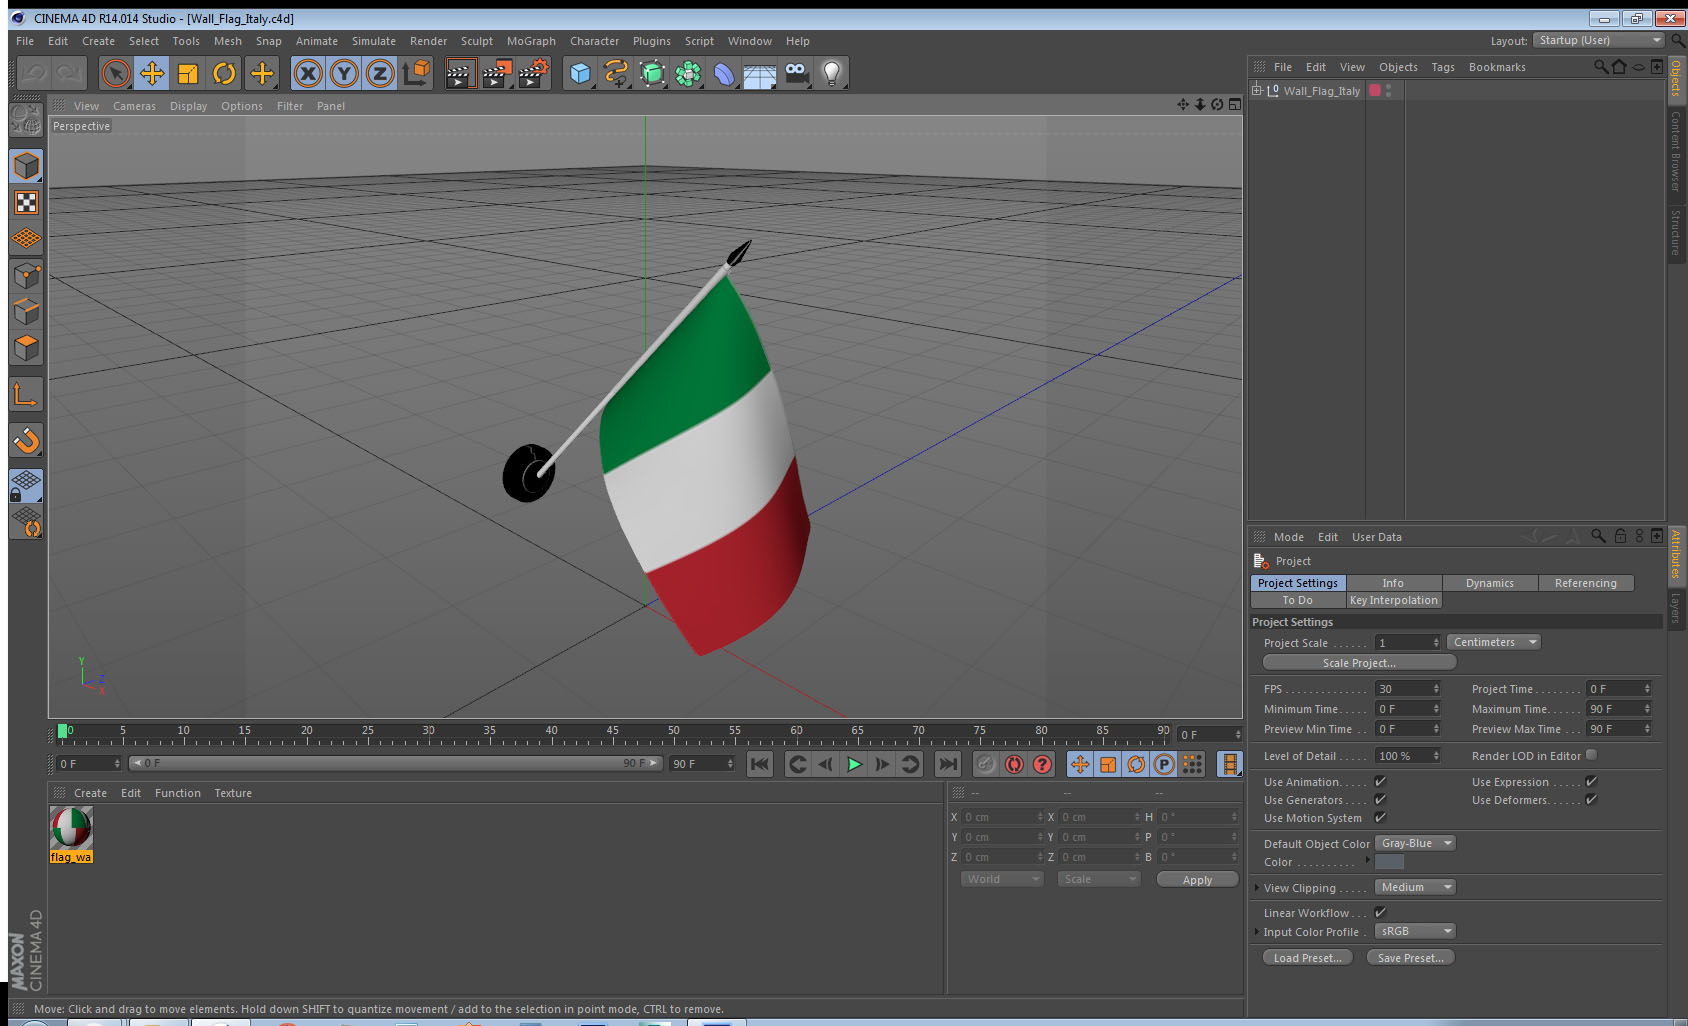Toggle the Use Deformers checkbox

(1591, 800)
